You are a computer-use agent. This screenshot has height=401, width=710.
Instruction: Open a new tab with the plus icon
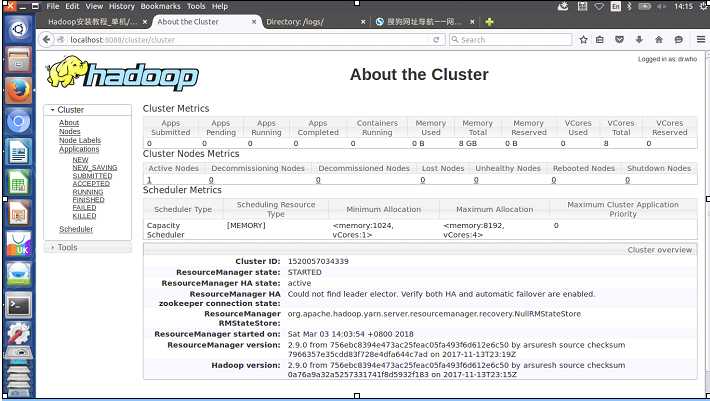[x=489, y=22]
